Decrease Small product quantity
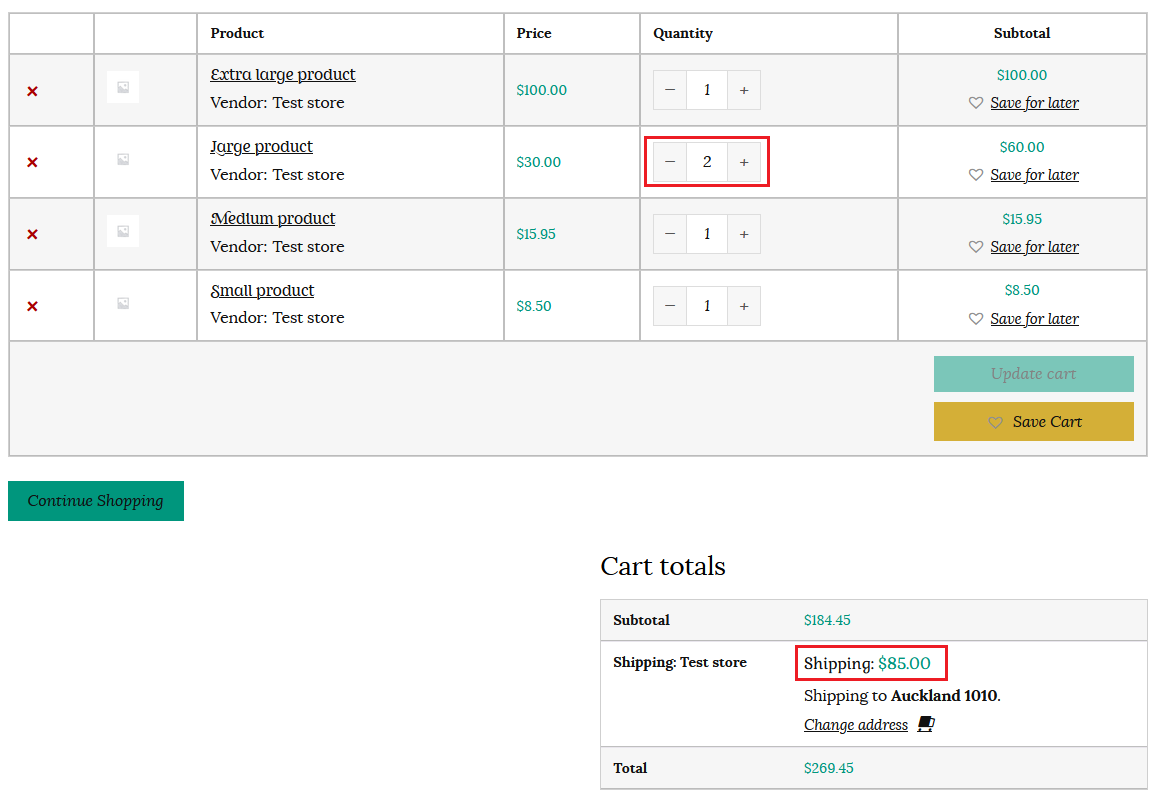Image resolution: width=1158 pixels, height=798 pixels. click(670, 306)
